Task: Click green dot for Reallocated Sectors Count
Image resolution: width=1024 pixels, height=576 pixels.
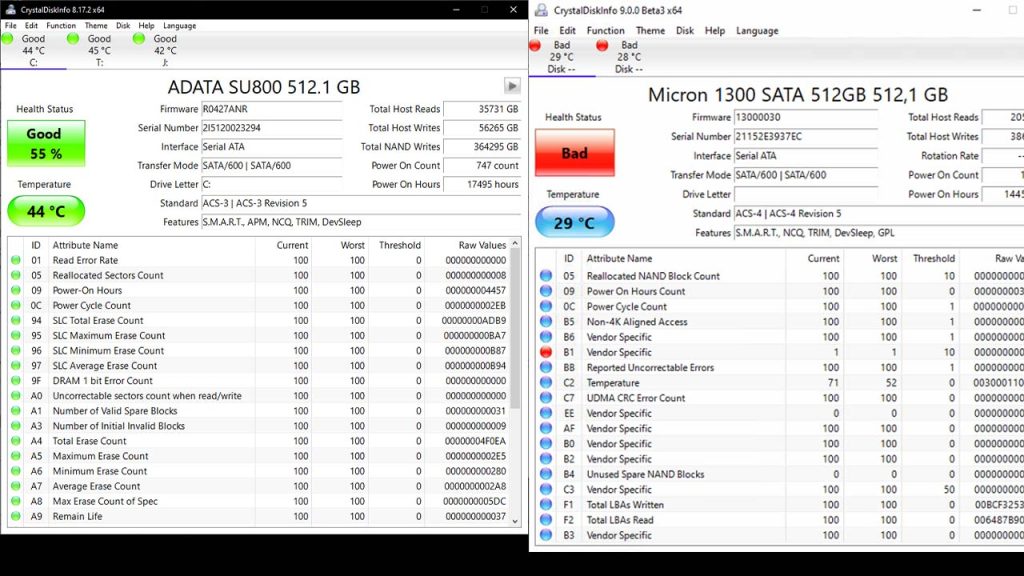Action: (16, 275)
